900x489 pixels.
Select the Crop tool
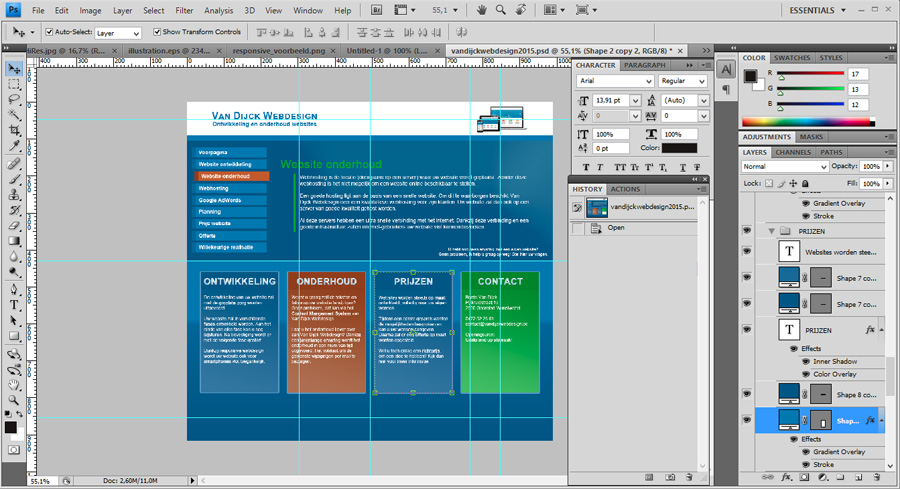coord(14,130)
